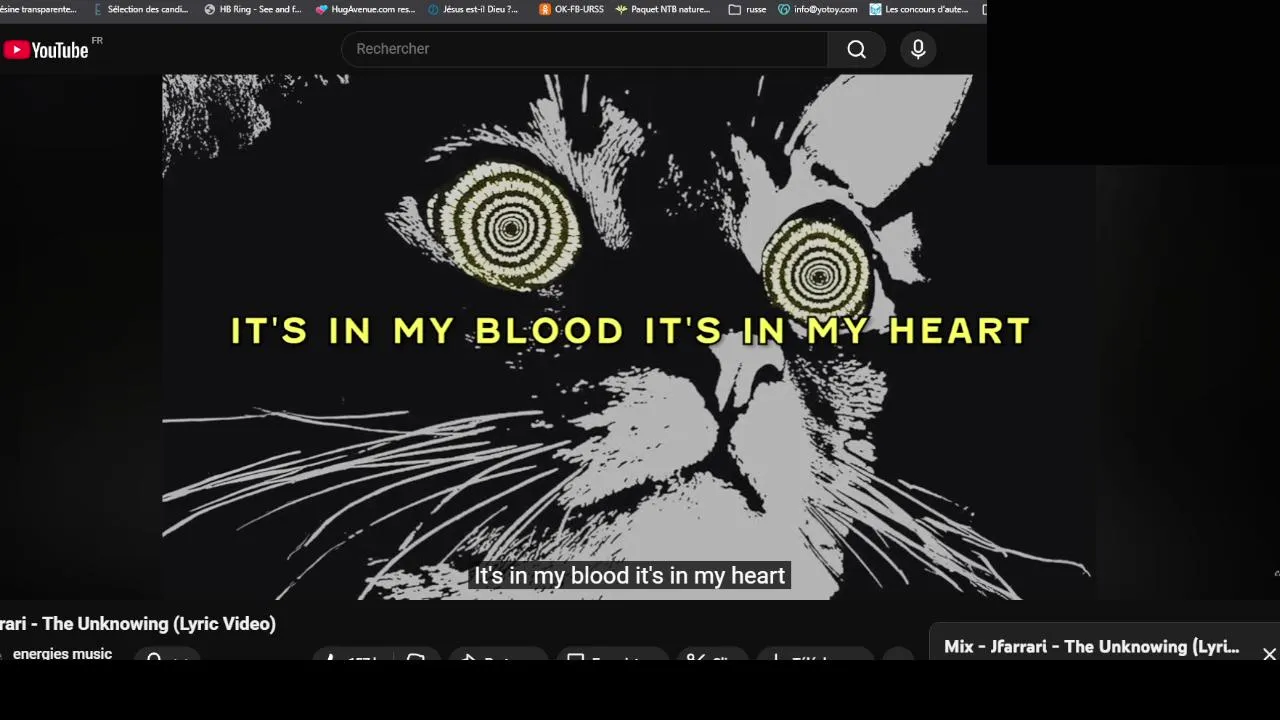This screenshot has width=1280, height=720.
Task: Open the HugAvenue.com bookmark
Action: (x=365, y=9)
